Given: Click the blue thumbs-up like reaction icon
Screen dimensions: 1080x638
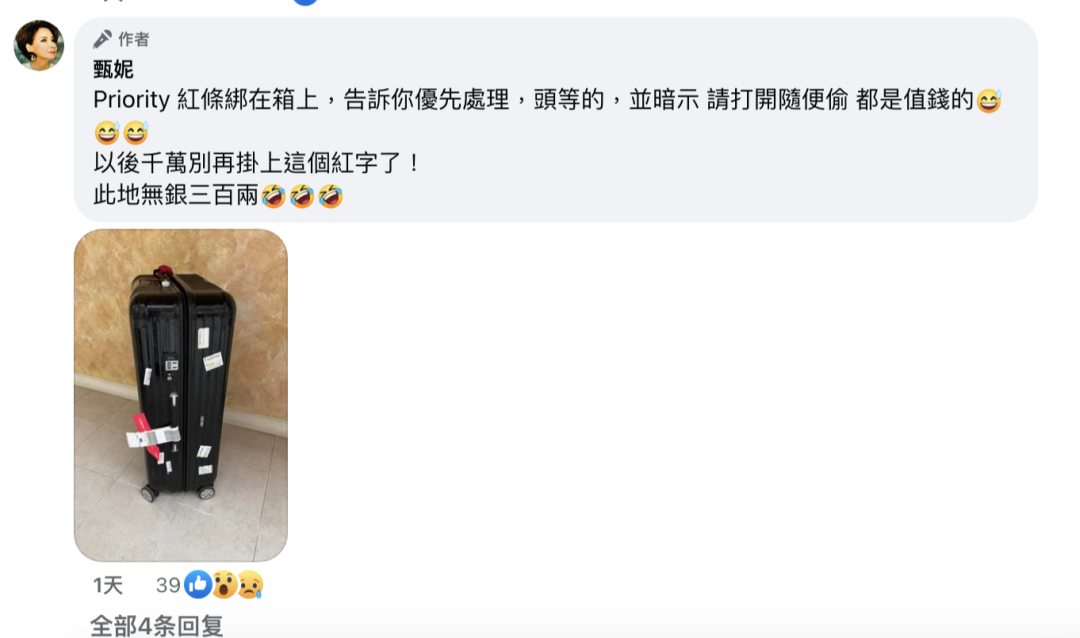Looking at the screenshot, I should pyautogui.click(x=198, y=585).
